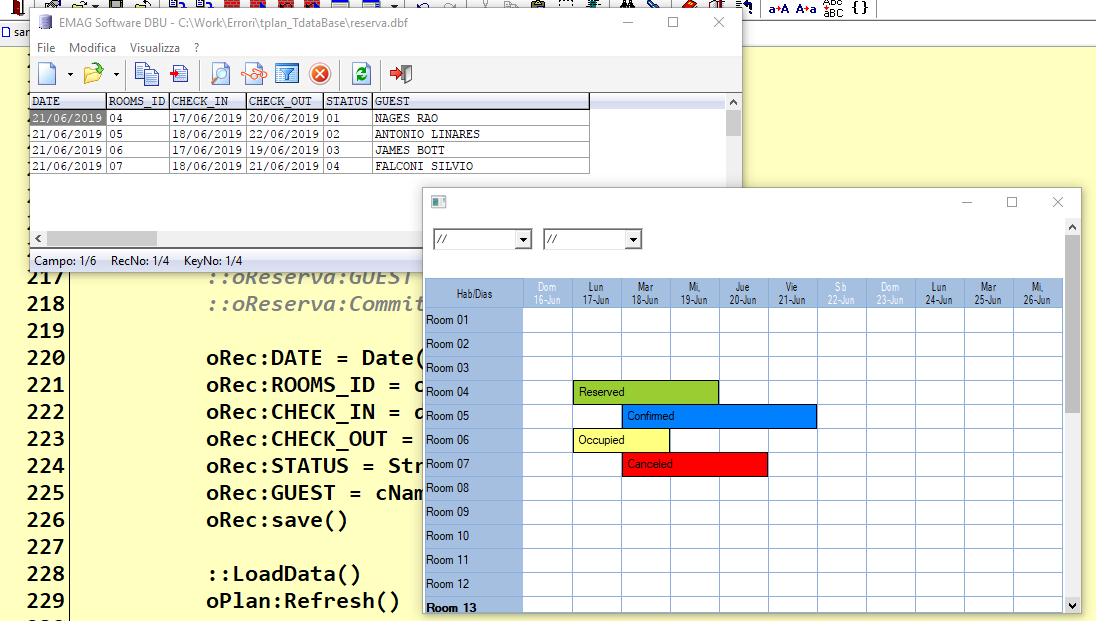Expand the new file dropdown arrow

70,74
